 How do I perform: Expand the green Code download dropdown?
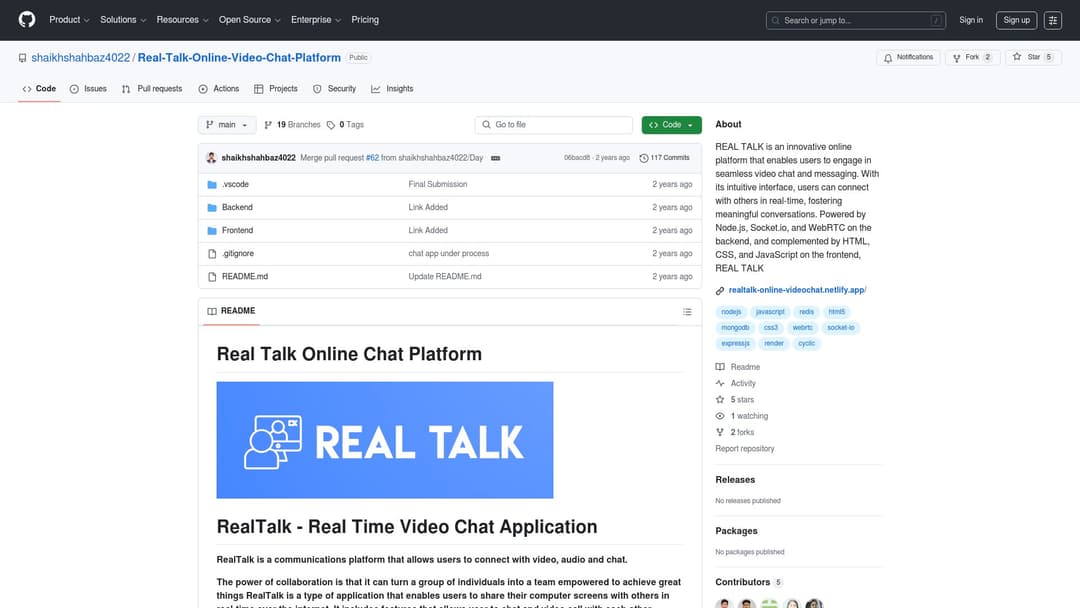click(x=672, y=125)
